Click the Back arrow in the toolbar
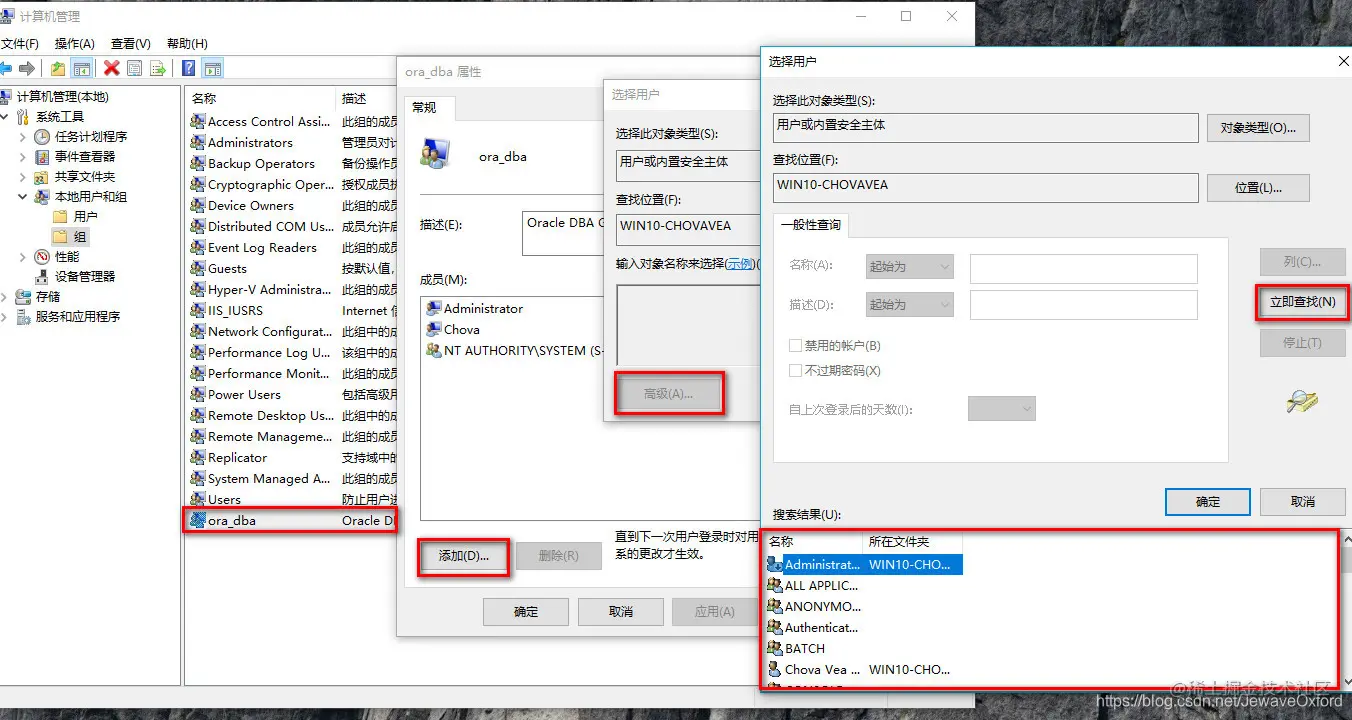Image resolution: width=1352 pixels, height=720 pixels. click(6, 68)
